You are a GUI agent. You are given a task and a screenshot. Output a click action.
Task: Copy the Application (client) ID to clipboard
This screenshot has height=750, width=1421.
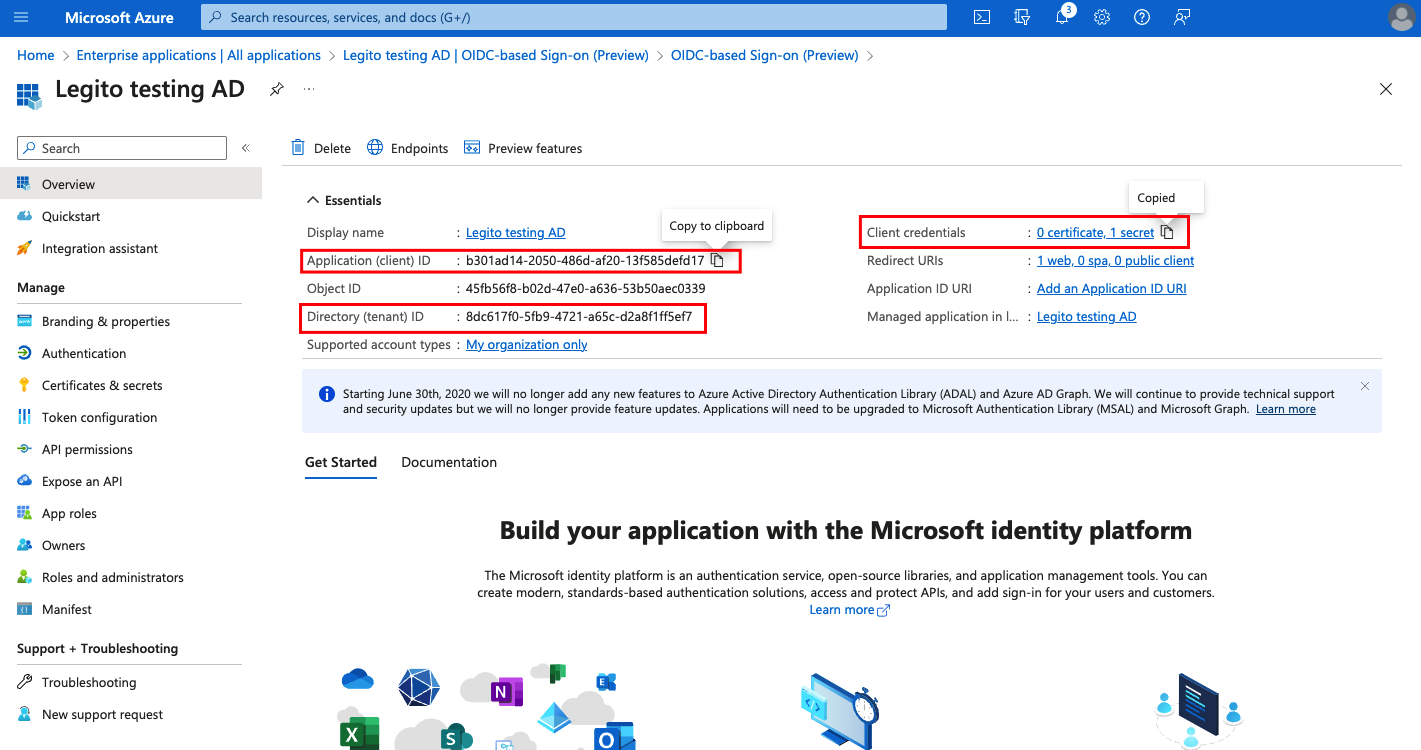coord(717,261)
